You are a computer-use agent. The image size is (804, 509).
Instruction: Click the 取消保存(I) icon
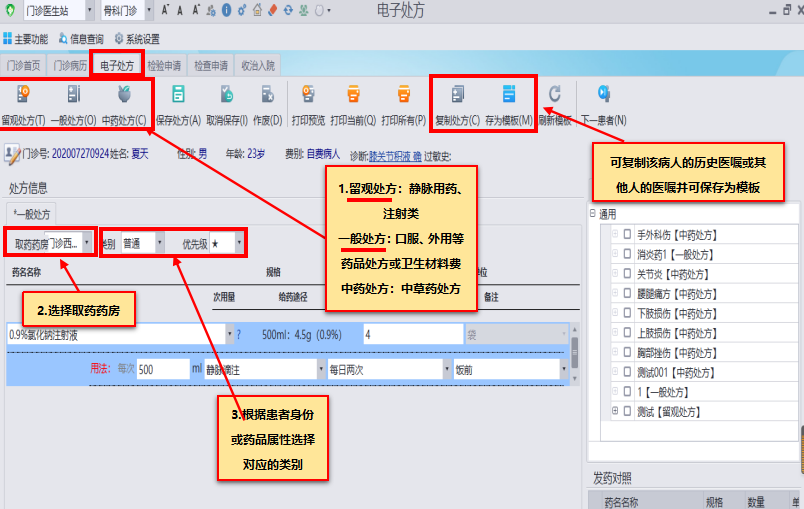[227, 95]
